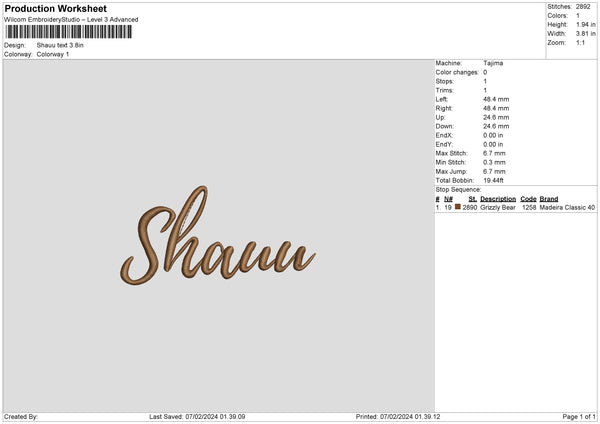Click the stitch count 2890 in stop row

[x=470, y=207]
